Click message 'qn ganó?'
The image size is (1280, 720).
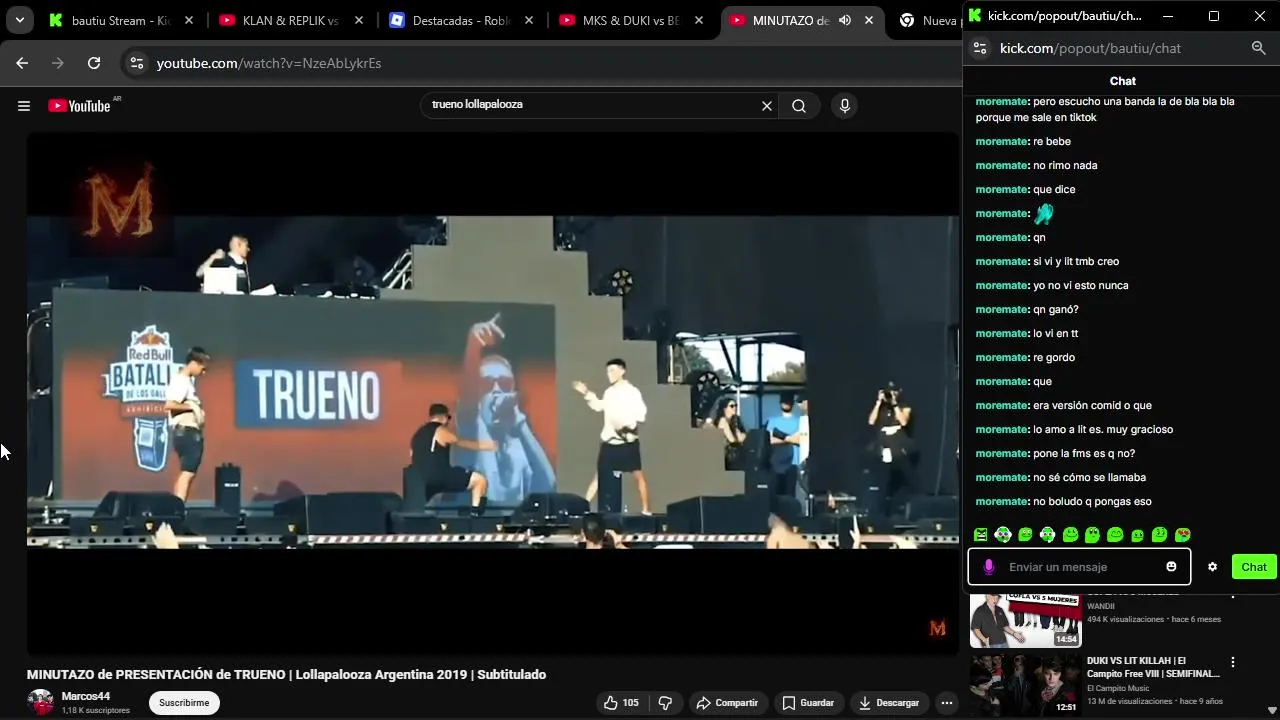[x=1055, y=310]
